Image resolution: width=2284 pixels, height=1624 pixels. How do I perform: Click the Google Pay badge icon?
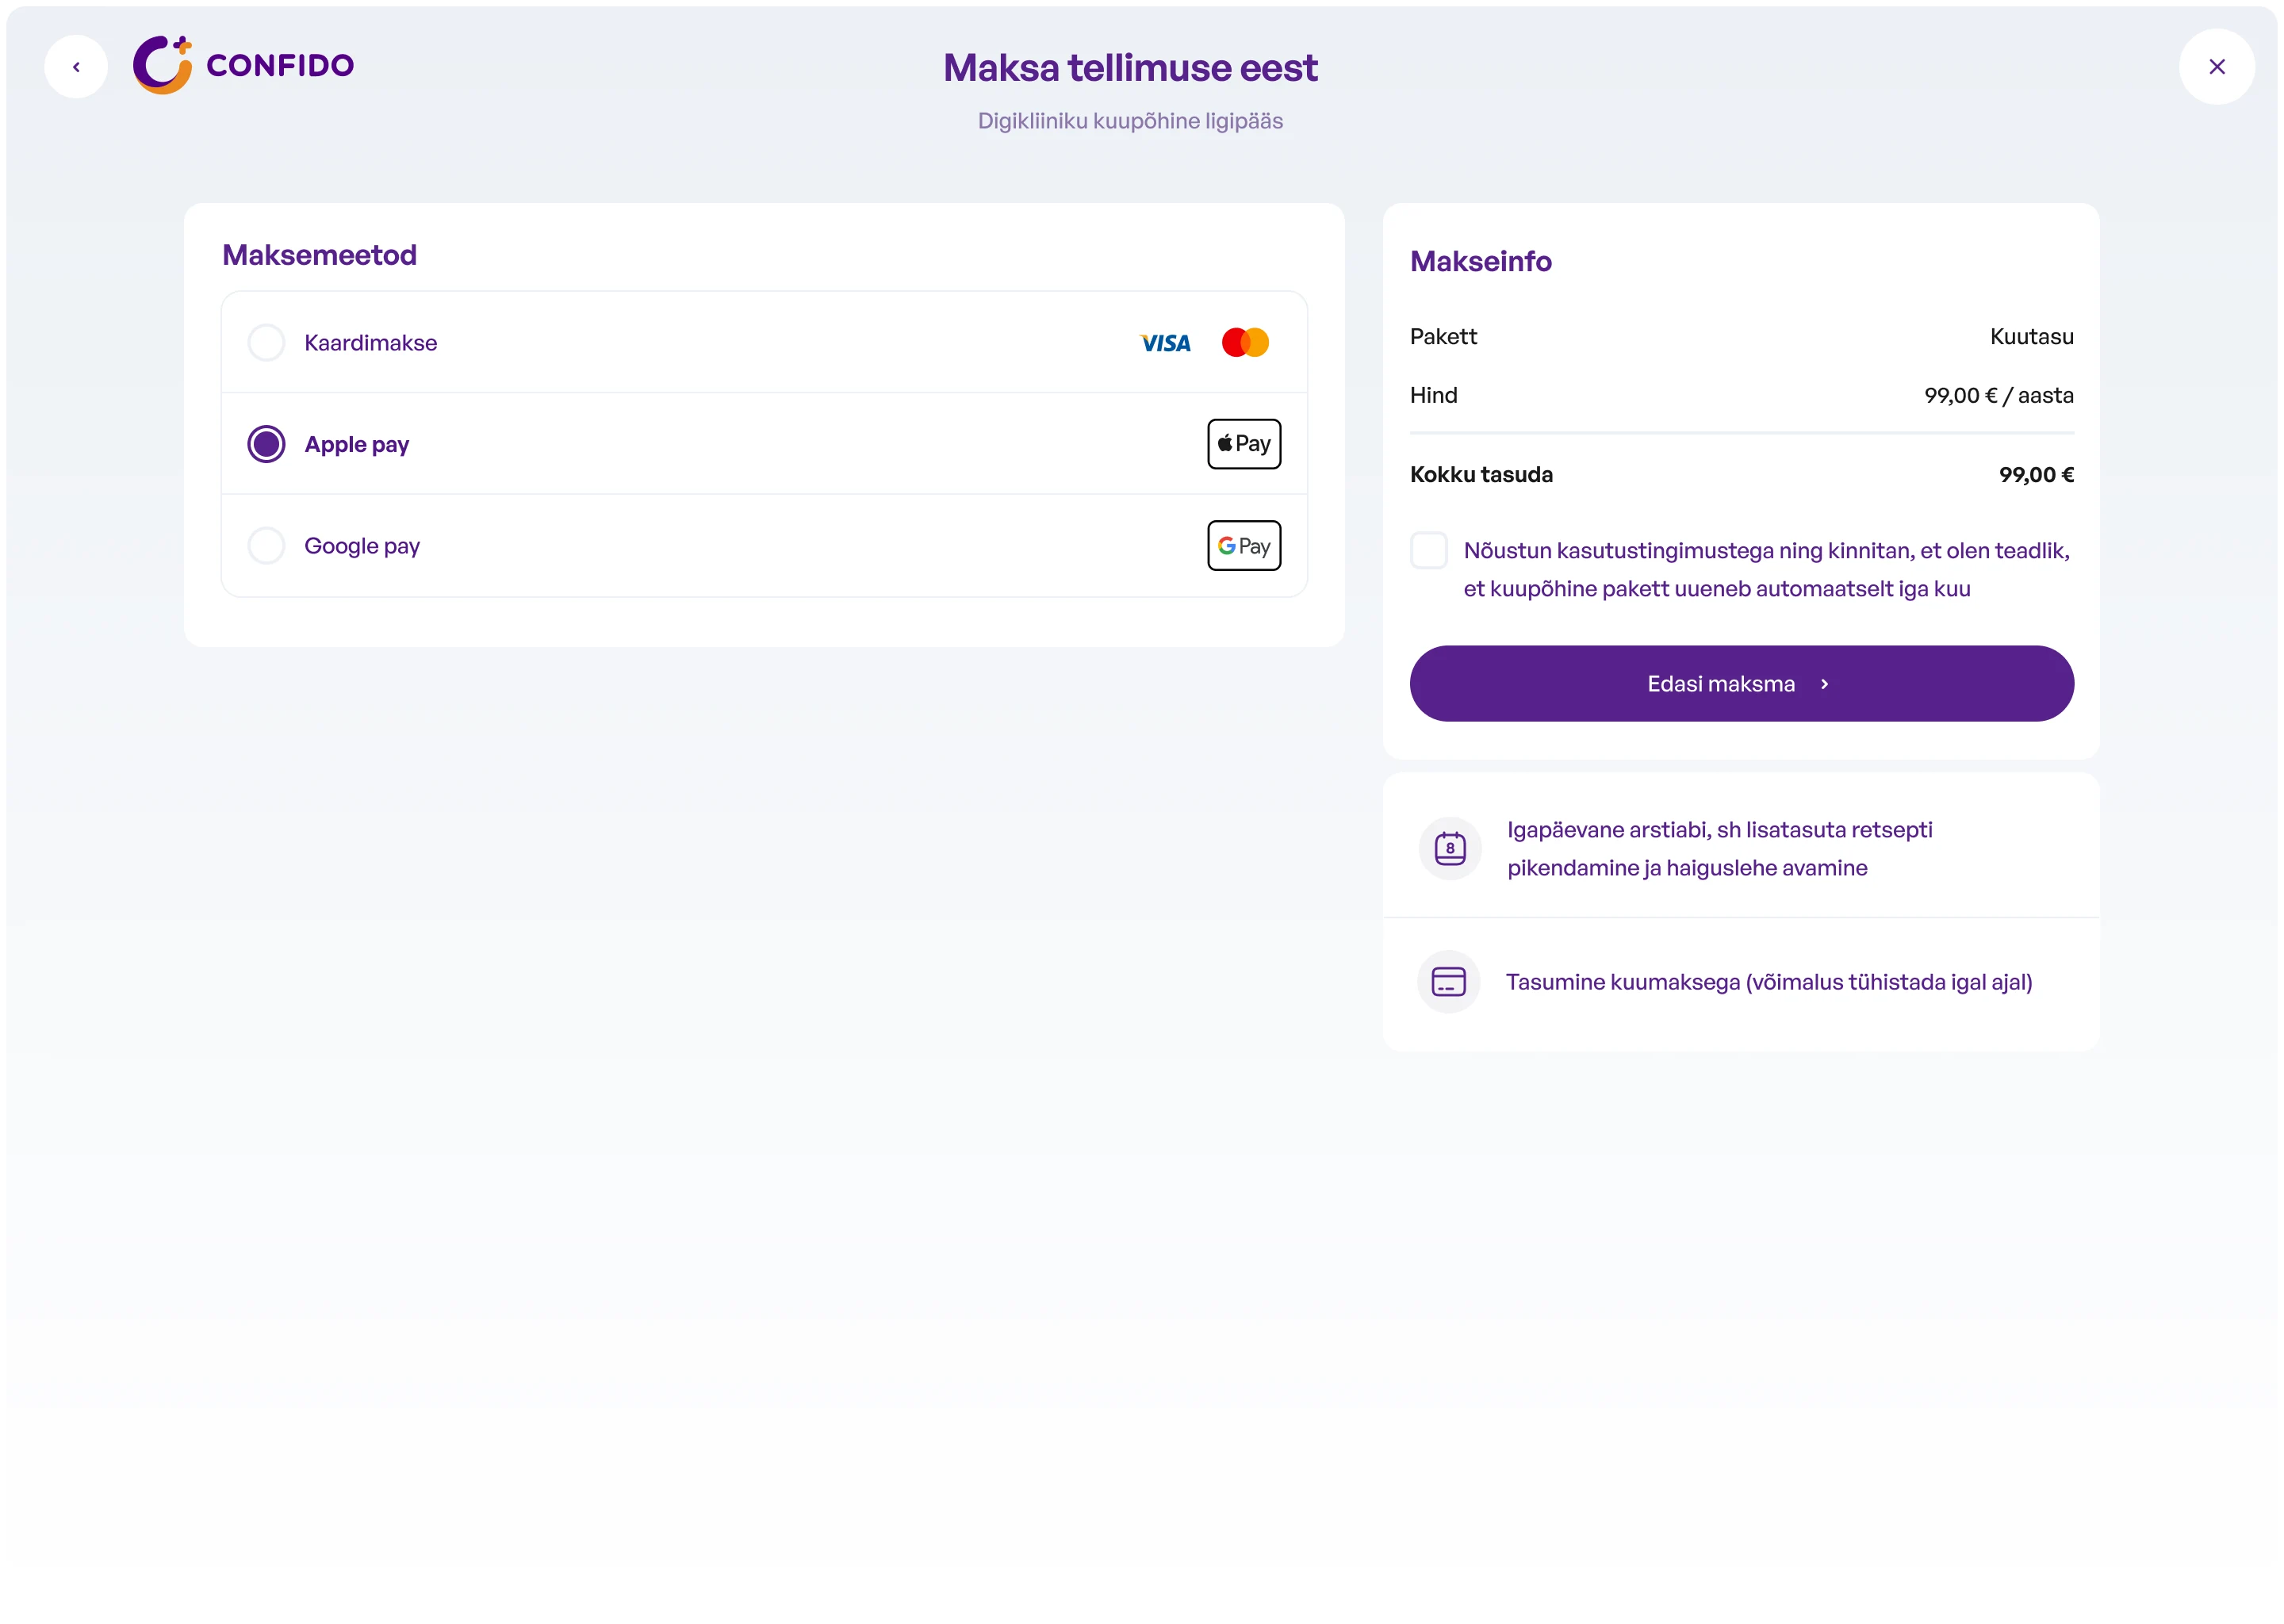click(x=1243, y=546)
